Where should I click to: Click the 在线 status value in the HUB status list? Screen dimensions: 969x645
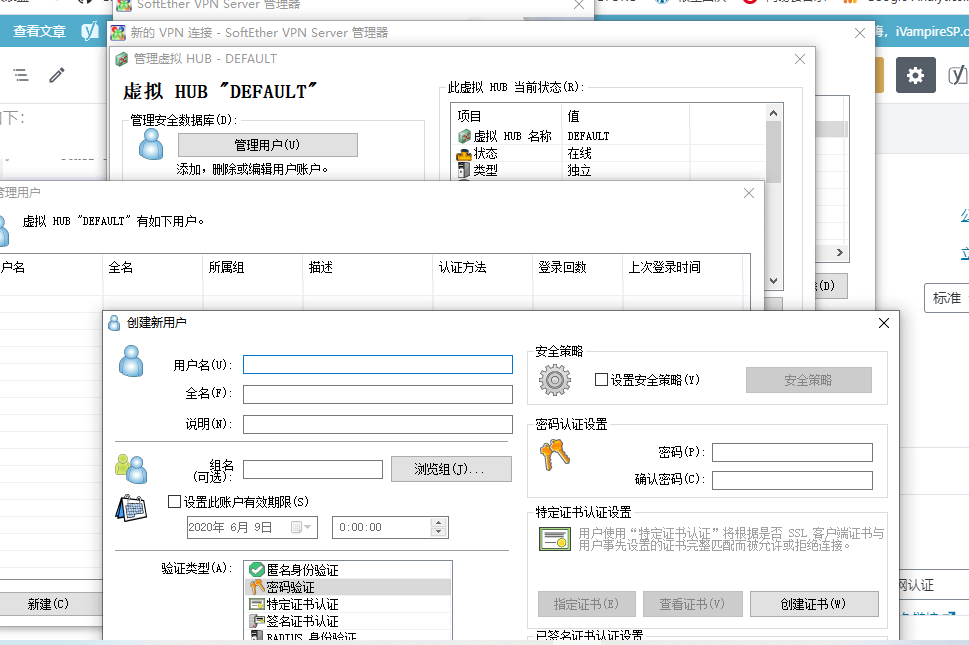580,153
